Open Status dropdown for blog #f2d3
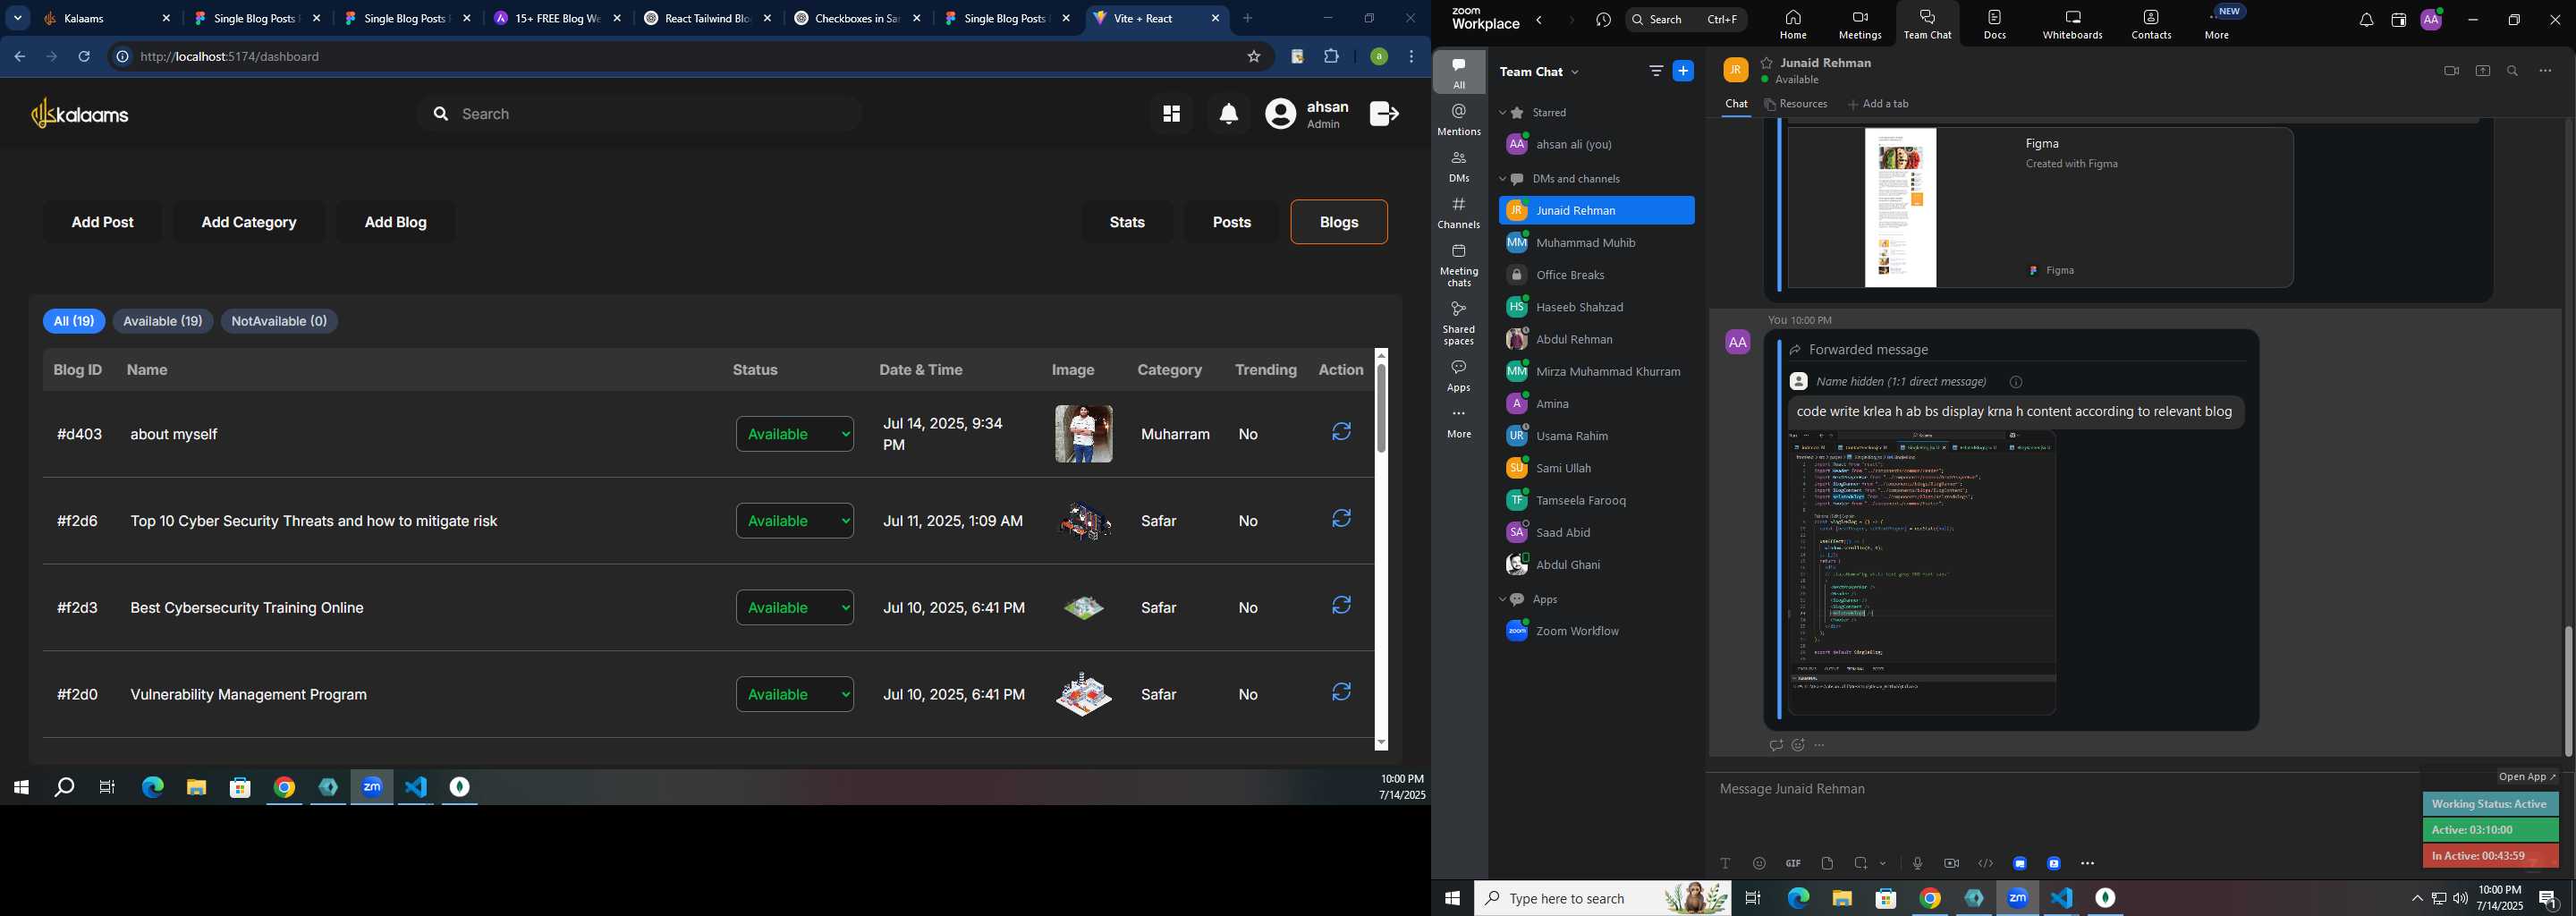The image size is (2576, 916). tap(795, 608)
